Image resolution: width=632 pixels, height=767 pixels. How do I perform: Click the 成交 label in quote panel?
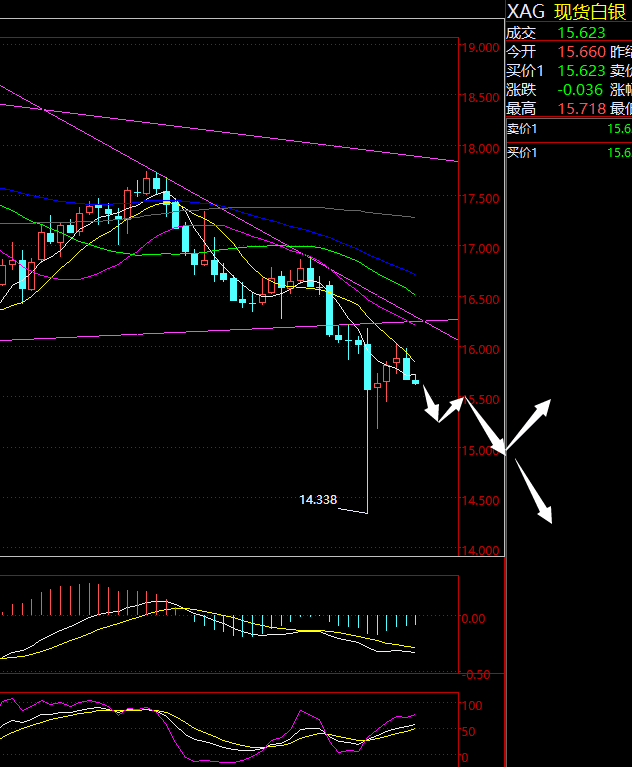click(521, 33)
